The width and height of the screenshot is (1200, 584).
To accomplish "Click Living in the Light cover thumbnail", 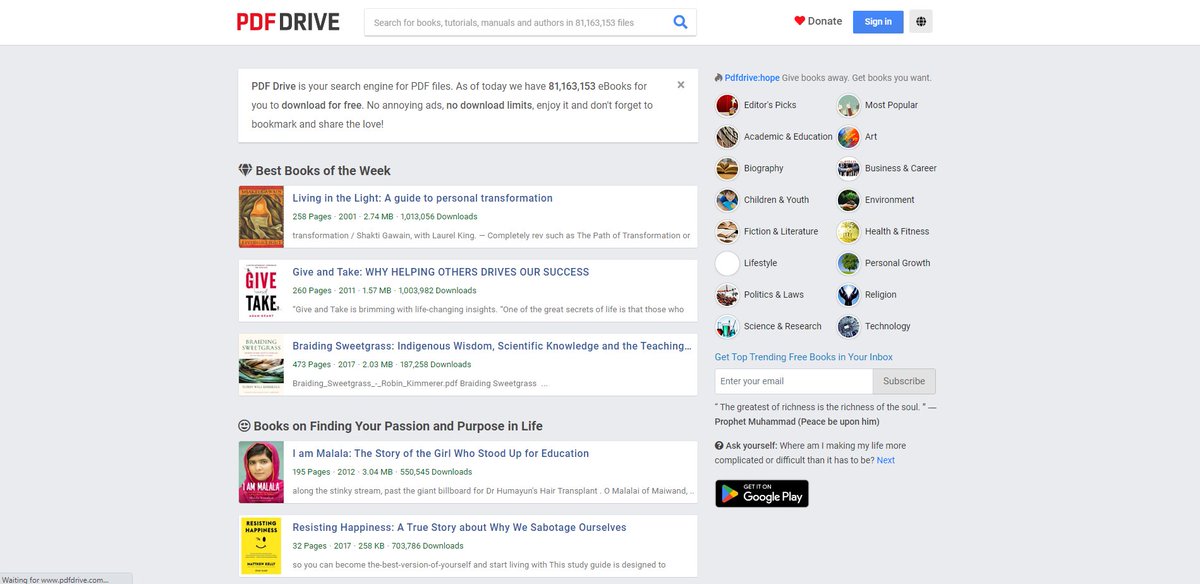I will [x=261, y=217].
